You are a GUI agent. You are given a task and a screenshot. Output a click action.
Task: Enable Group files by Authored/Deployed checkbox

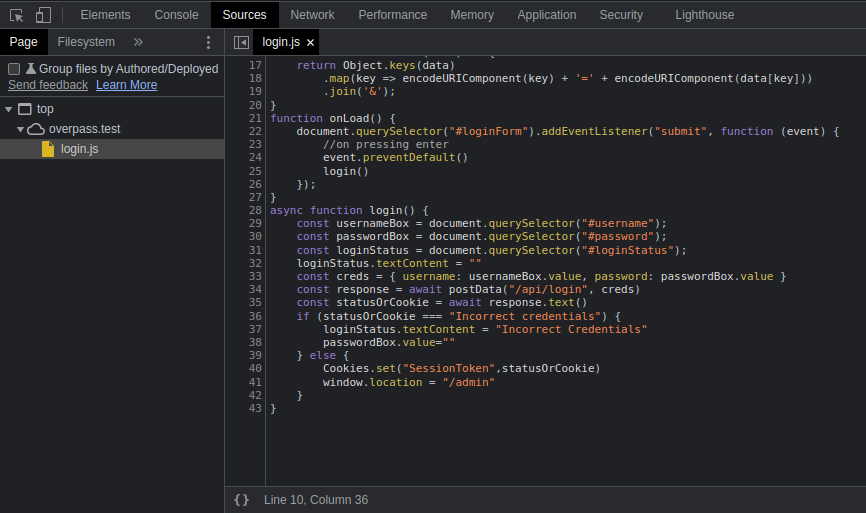click(x=14, y=69)
